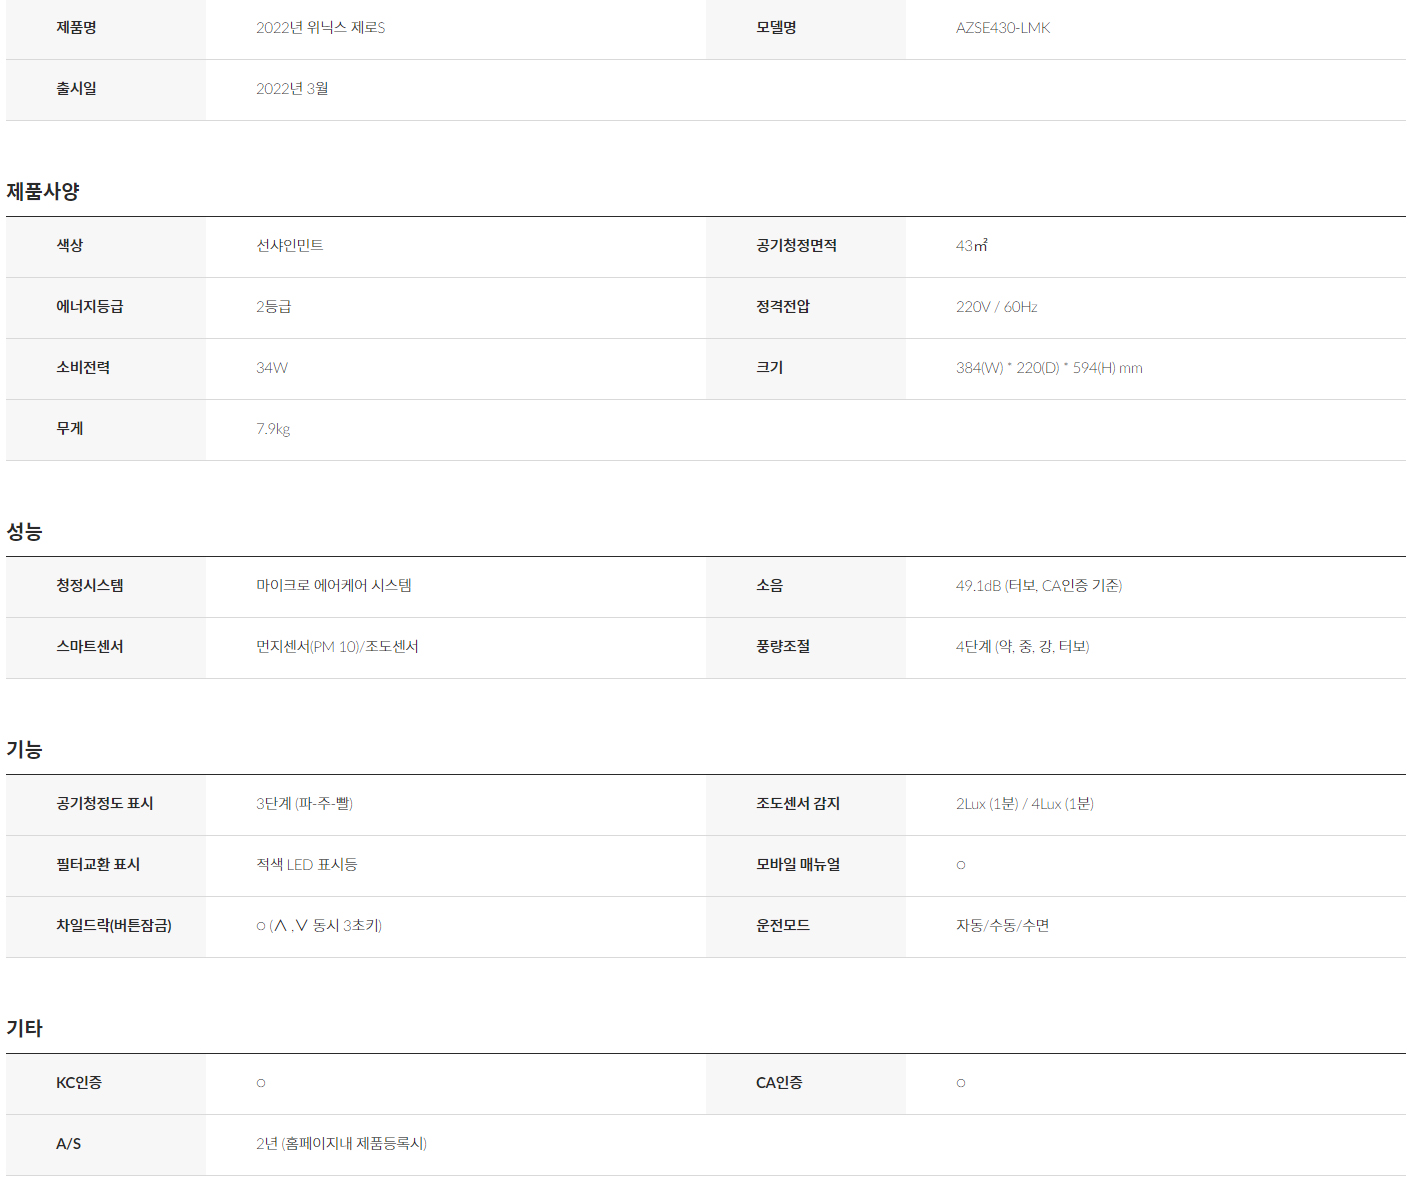This screenshot has height=1198, width=1412.
Task: Click the model name AZSE430-LMK
Action: pyautogui.click(x=1002, y=28)
